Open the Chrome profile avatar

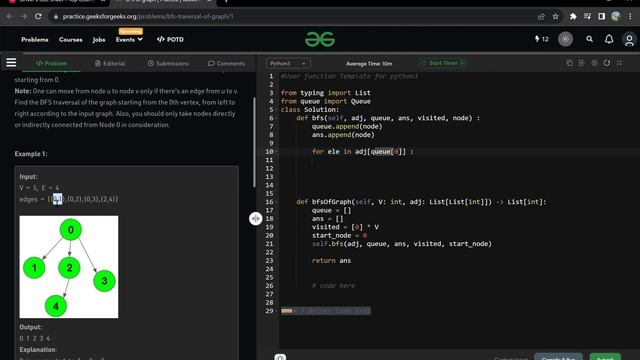pyautogui.click(x=616, y=16)
